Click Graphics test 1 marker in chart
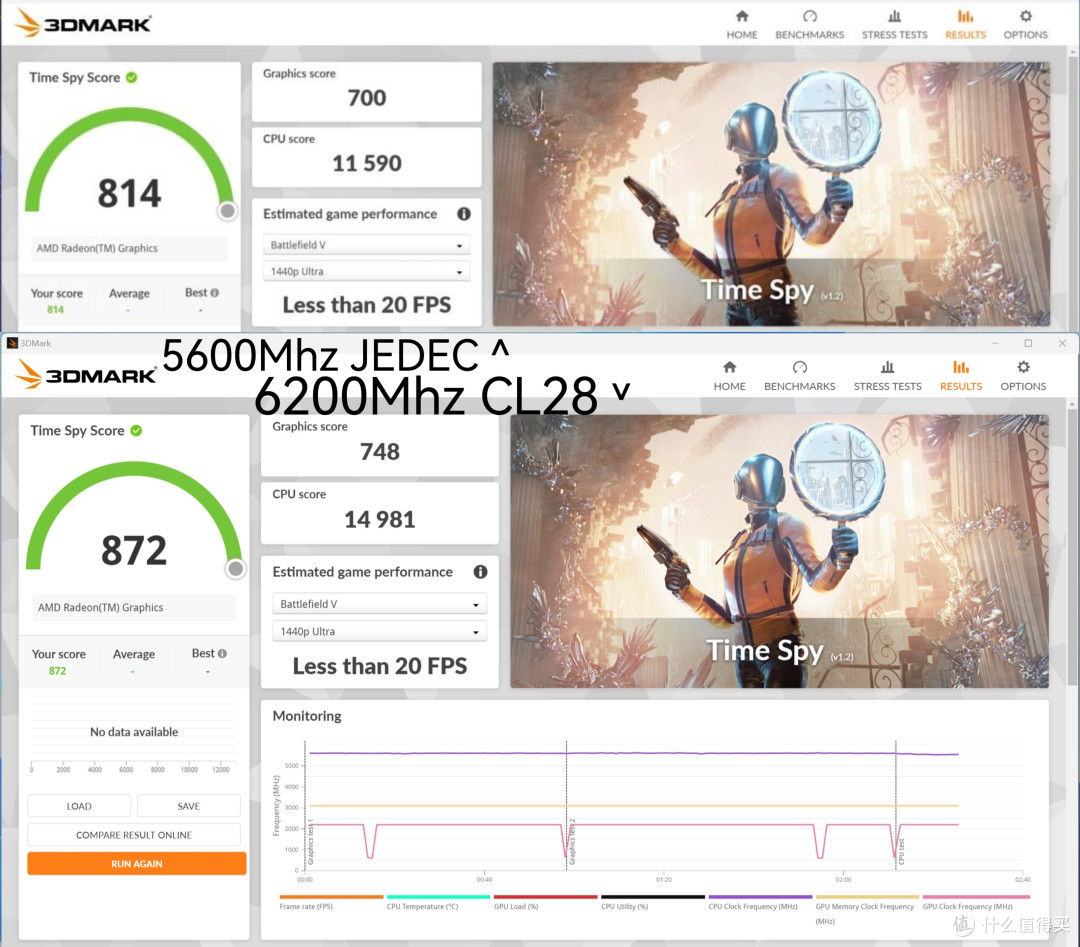 coord(310,842)
